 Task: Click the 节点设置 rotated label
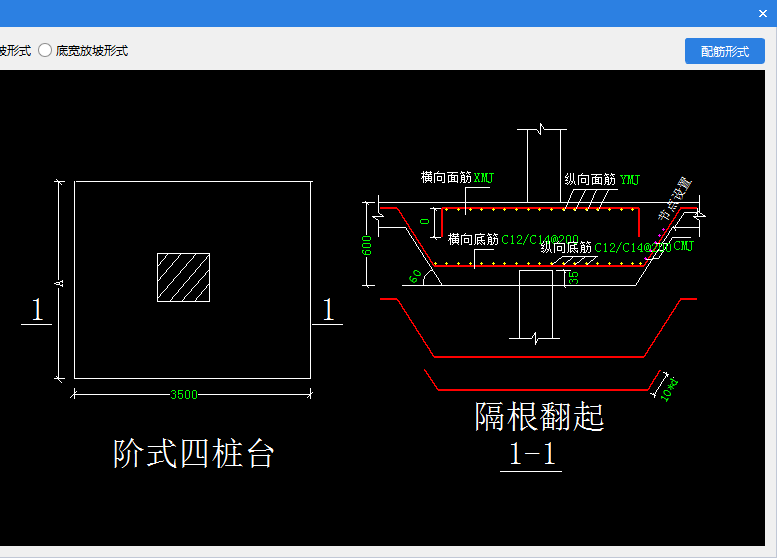[674, 199]
